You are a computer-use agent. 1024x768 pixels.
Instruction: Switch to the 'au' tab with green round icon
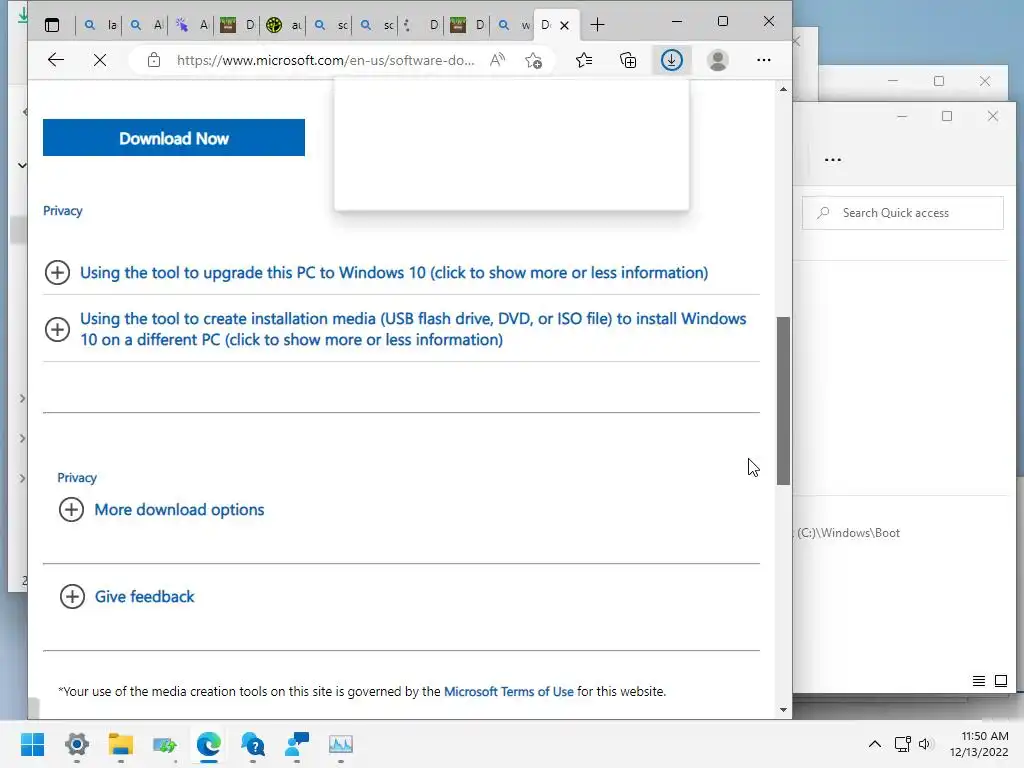284,25
